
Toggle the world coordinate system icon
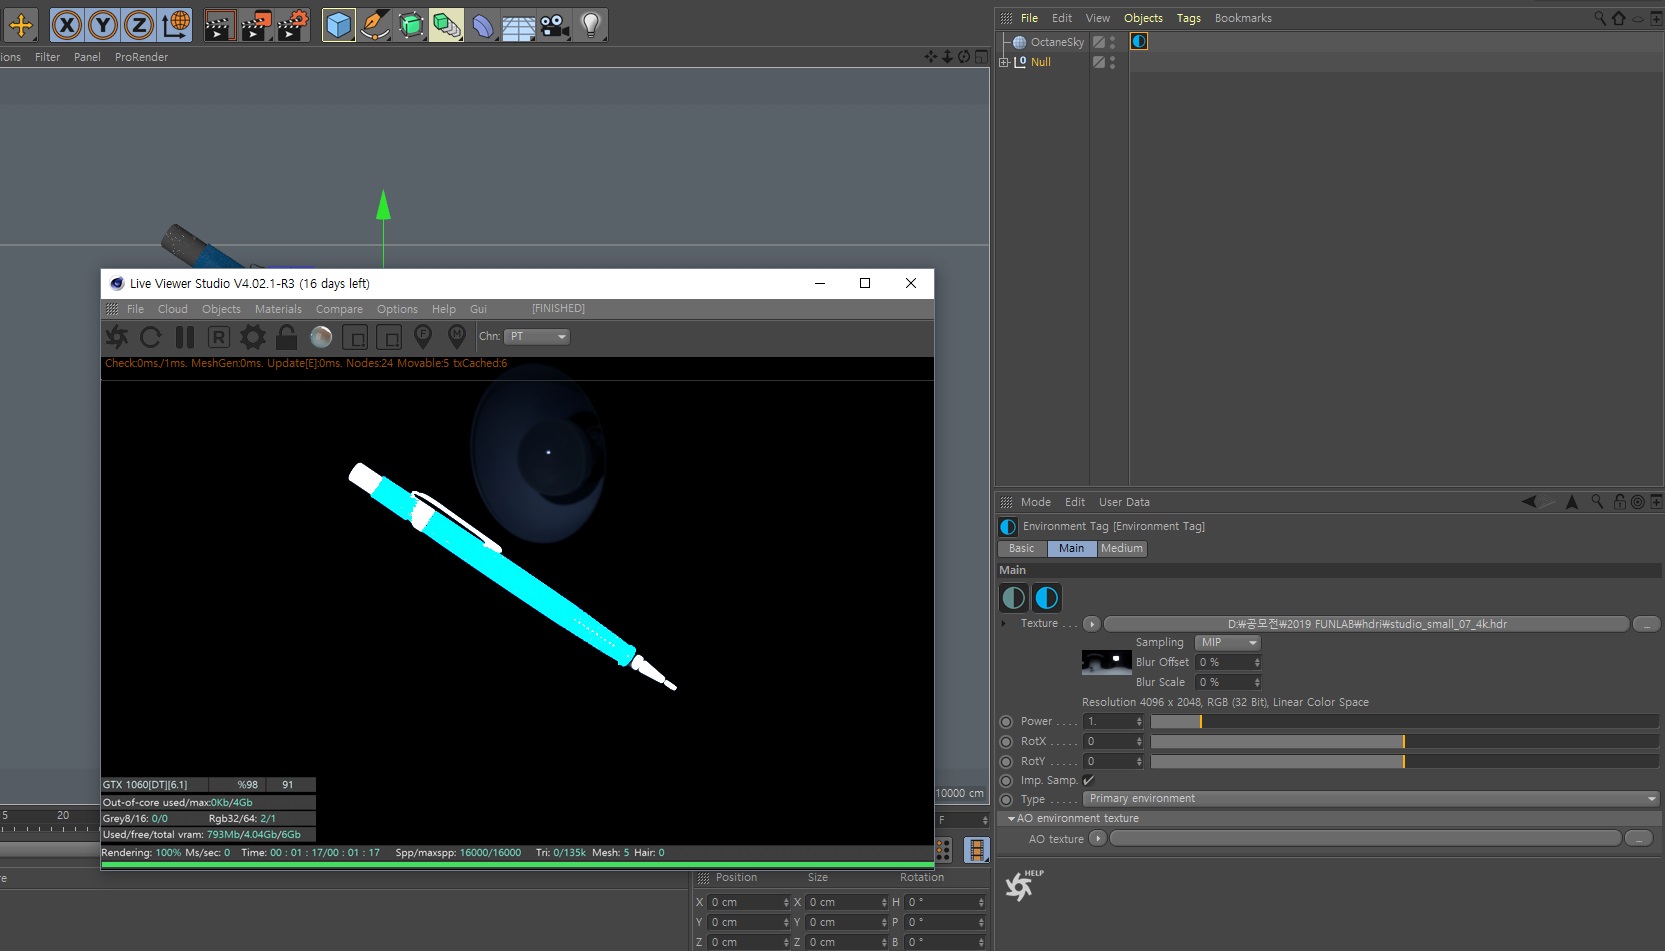(176, 25)
